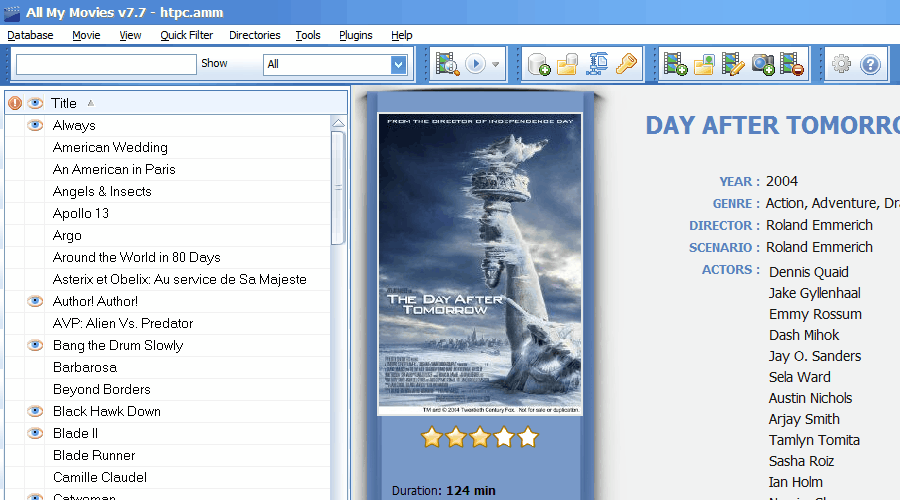Select Blade Runner in the list
This screenshot has height=500, width=900.
(94, 455)
